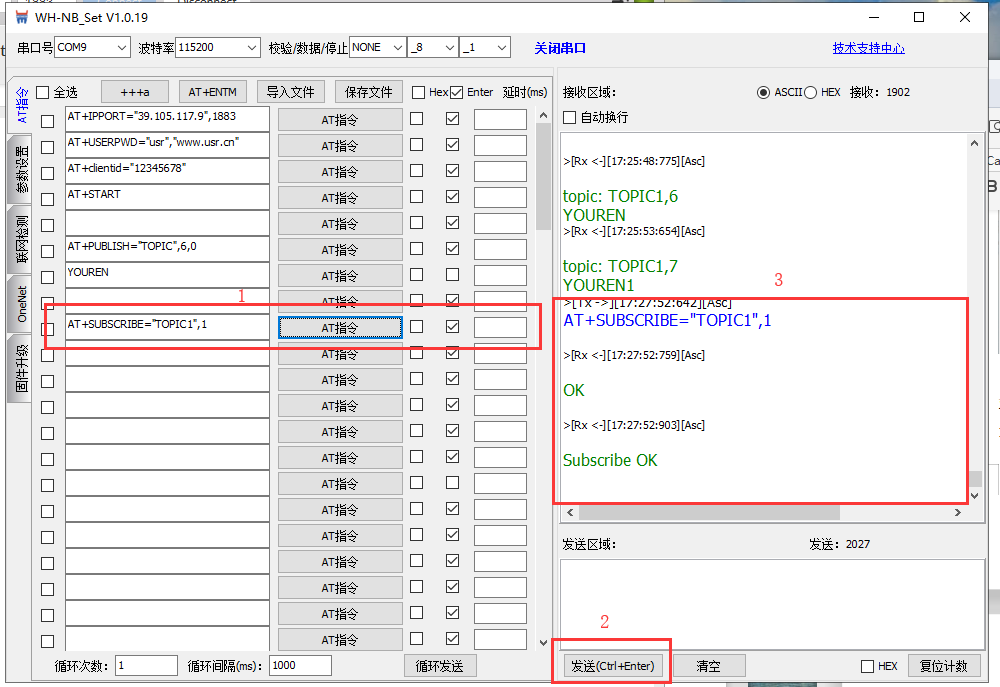Open the 技术支持中心 support link
The image size is (1000, 687).
[868, 48]
